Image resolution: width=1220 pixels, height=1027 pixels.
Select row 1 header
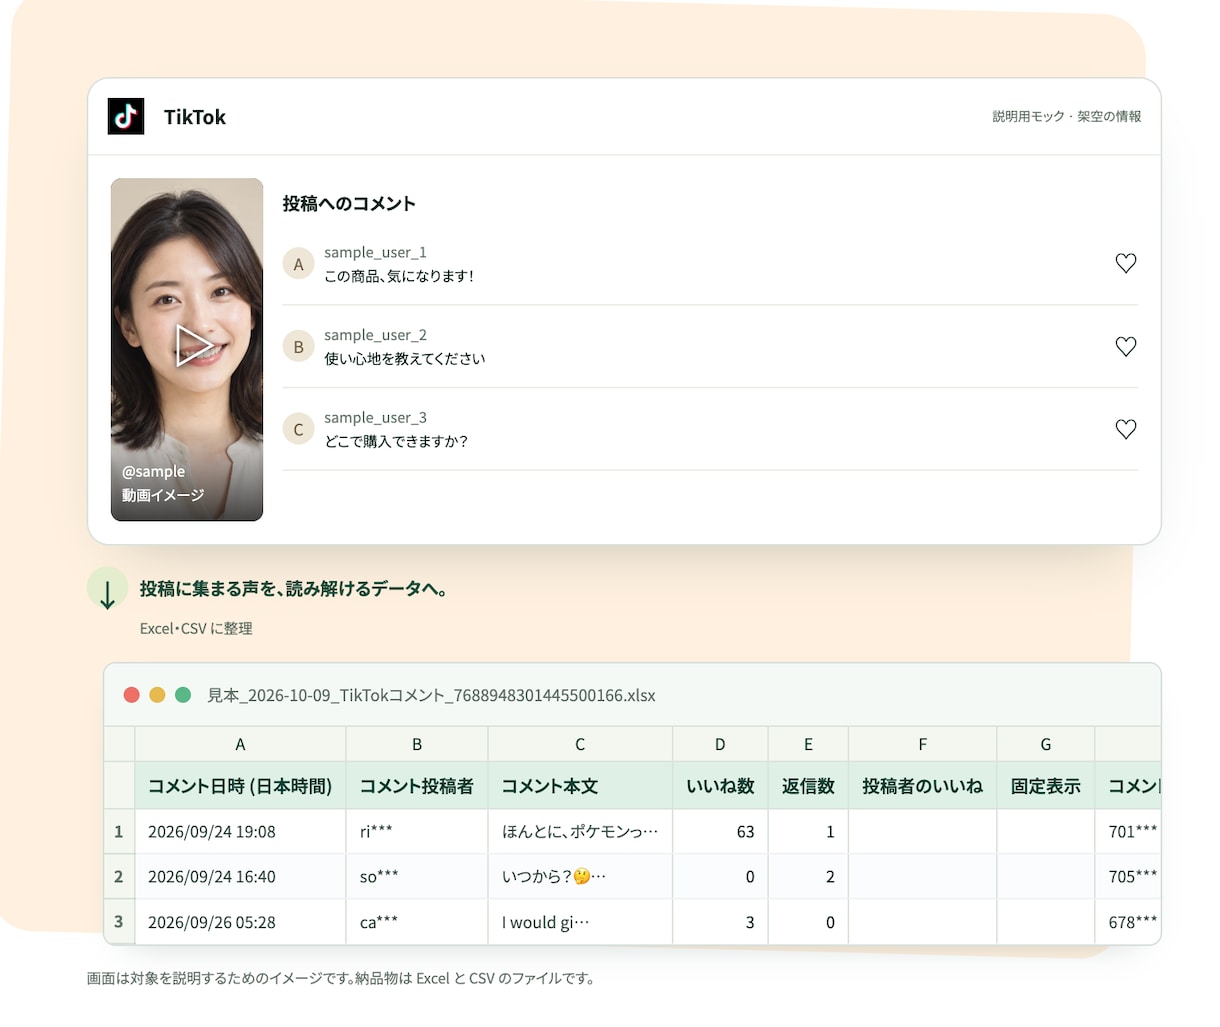119,831
